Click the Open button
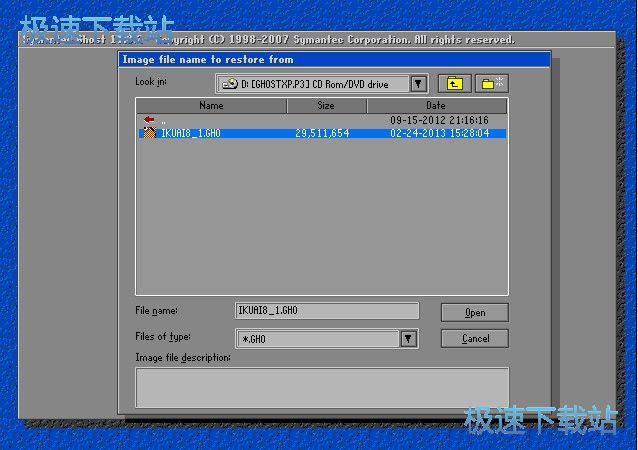 (474, 312)
